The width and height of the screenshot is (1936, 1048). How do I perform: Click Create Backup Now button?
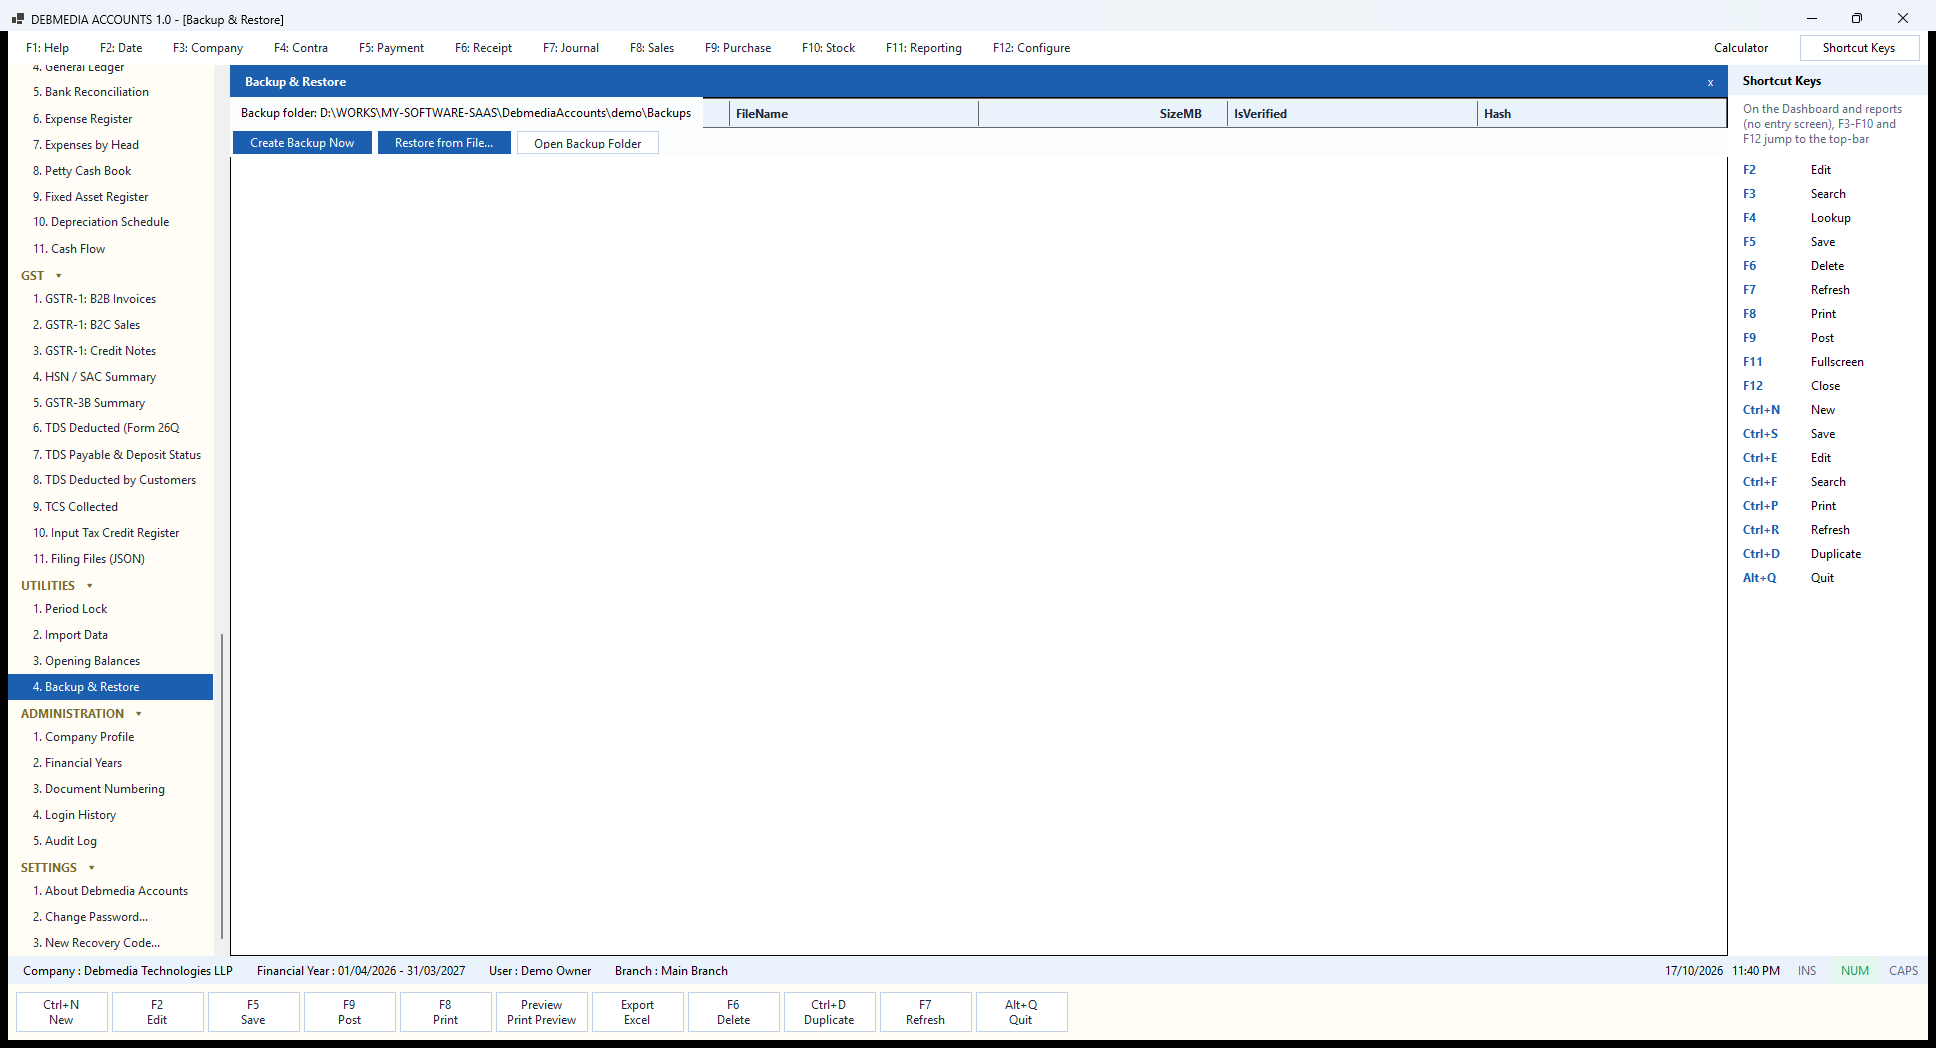(x=302, y=143)
